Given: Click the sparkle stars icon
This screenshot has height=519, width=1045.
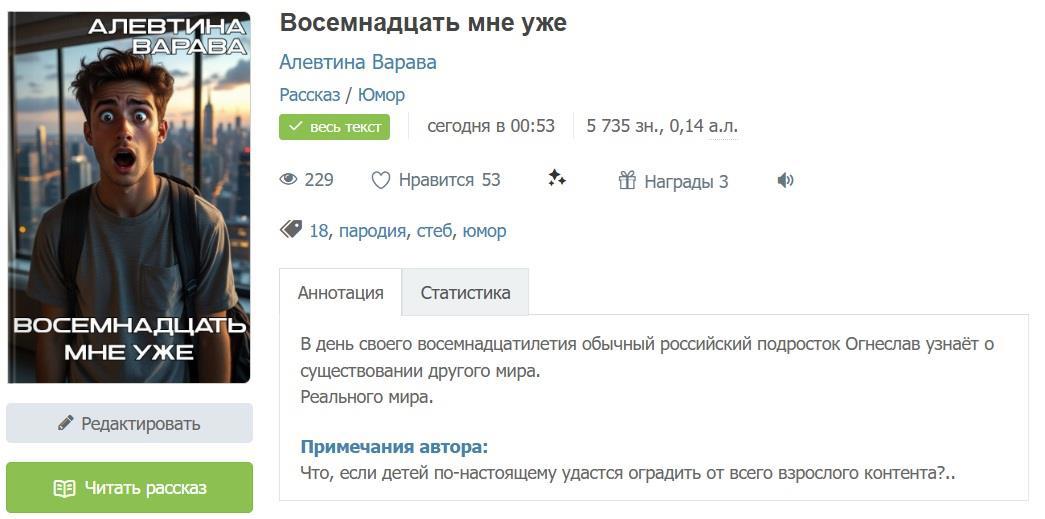Looking at the screenshot, I should click(557, 179).
